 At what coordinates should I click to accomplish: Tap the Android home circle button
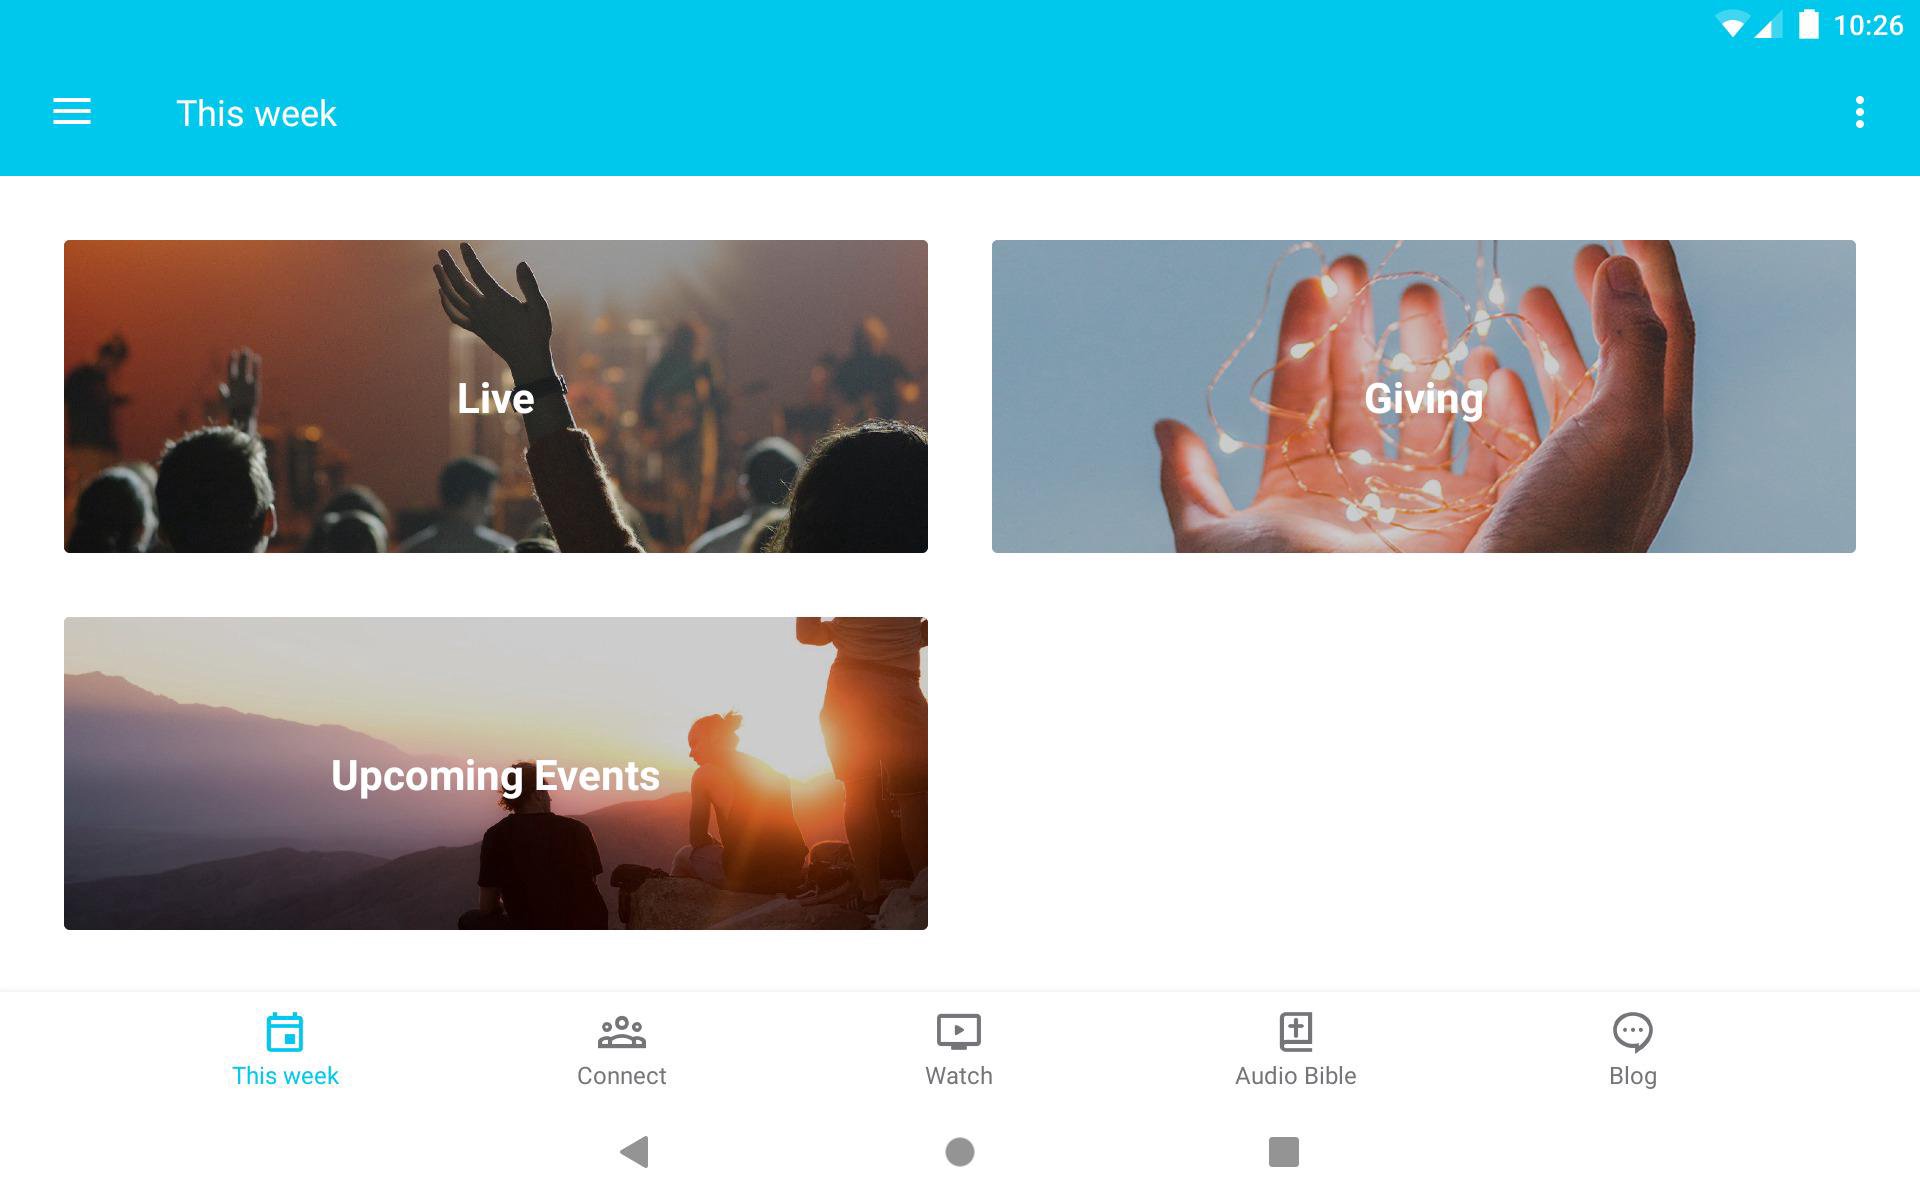point(960,1152)
